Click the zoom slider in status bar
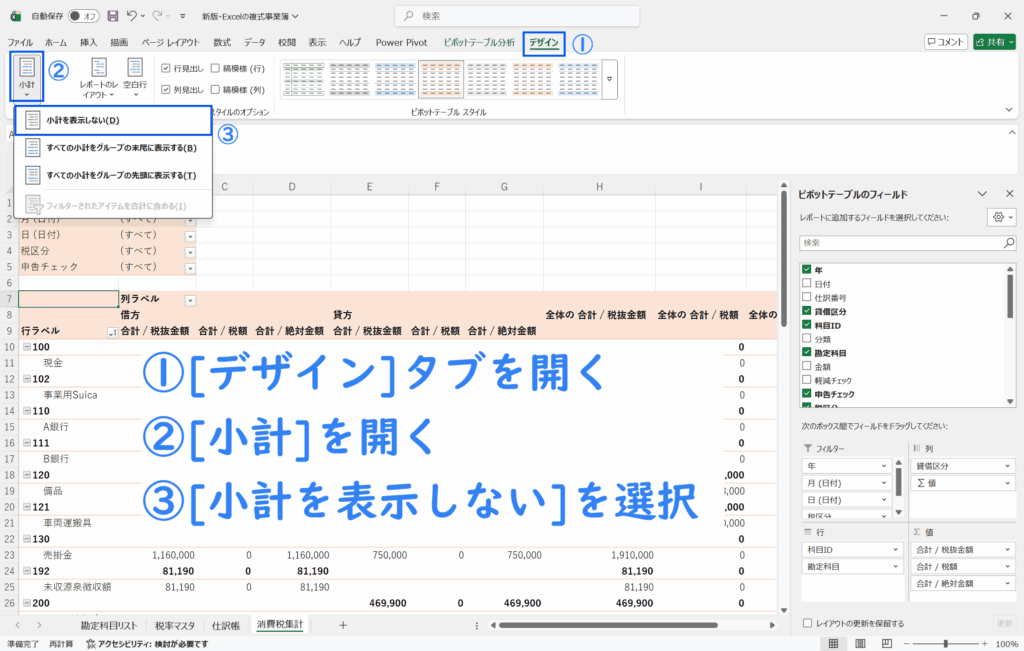1024x651 pixels. point(945,644)
